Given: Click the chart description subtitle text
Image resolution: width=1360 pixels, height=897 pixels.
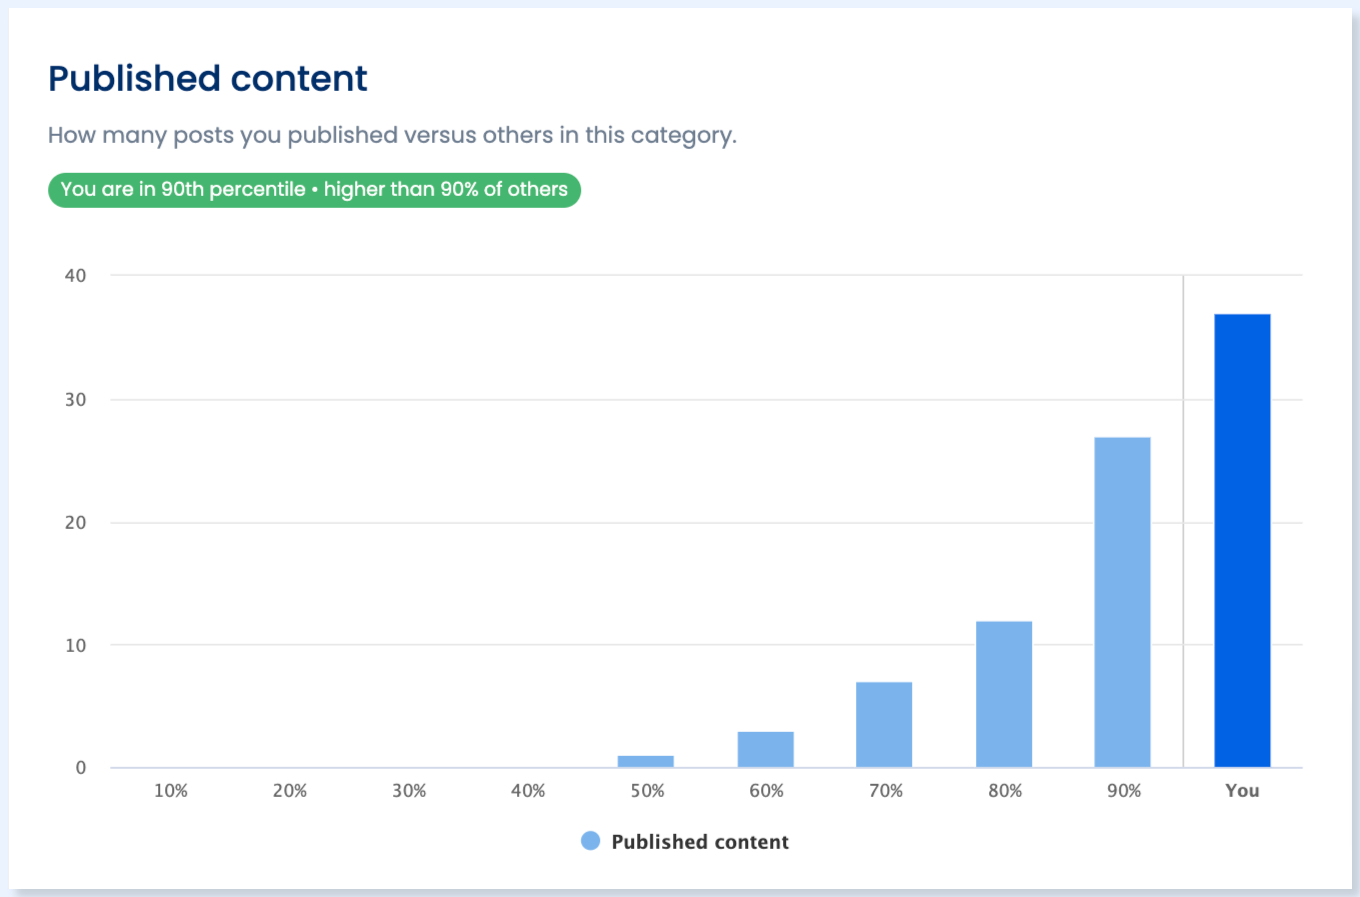Looking at the screenshot, I should pos(392,135).
